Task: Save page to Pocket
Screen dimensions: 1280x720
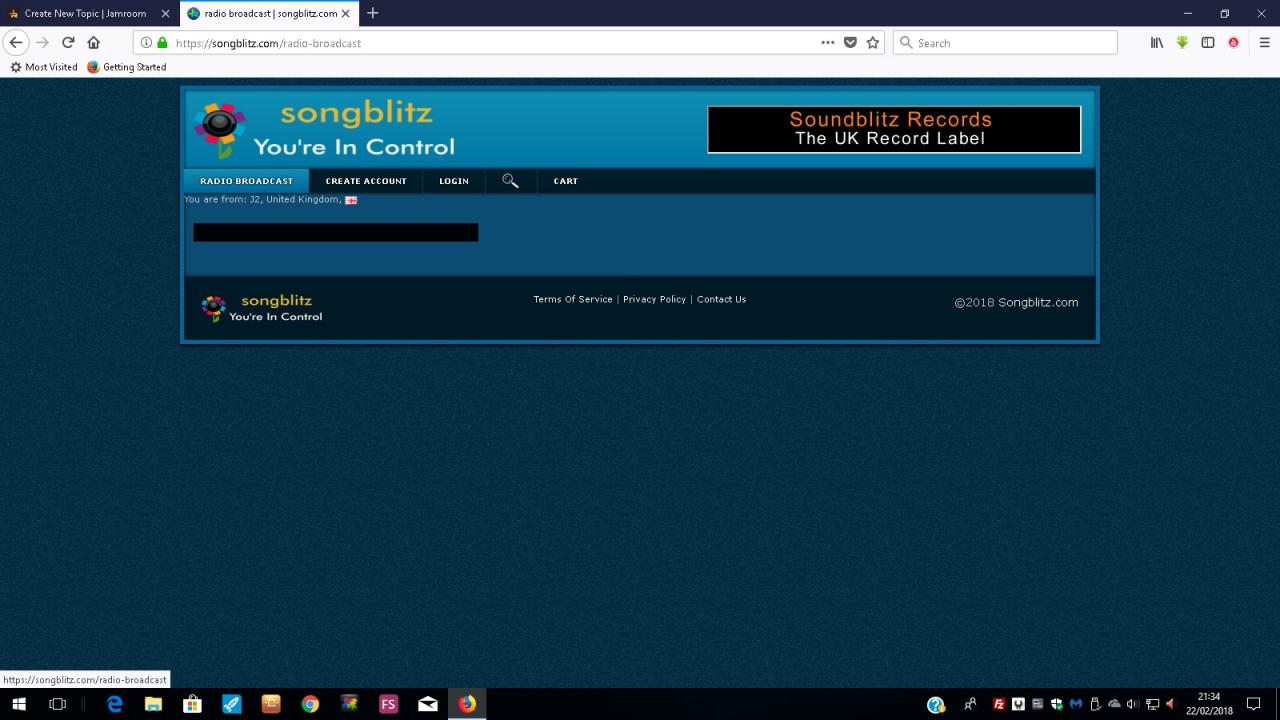Action: [x=851, y=43]
